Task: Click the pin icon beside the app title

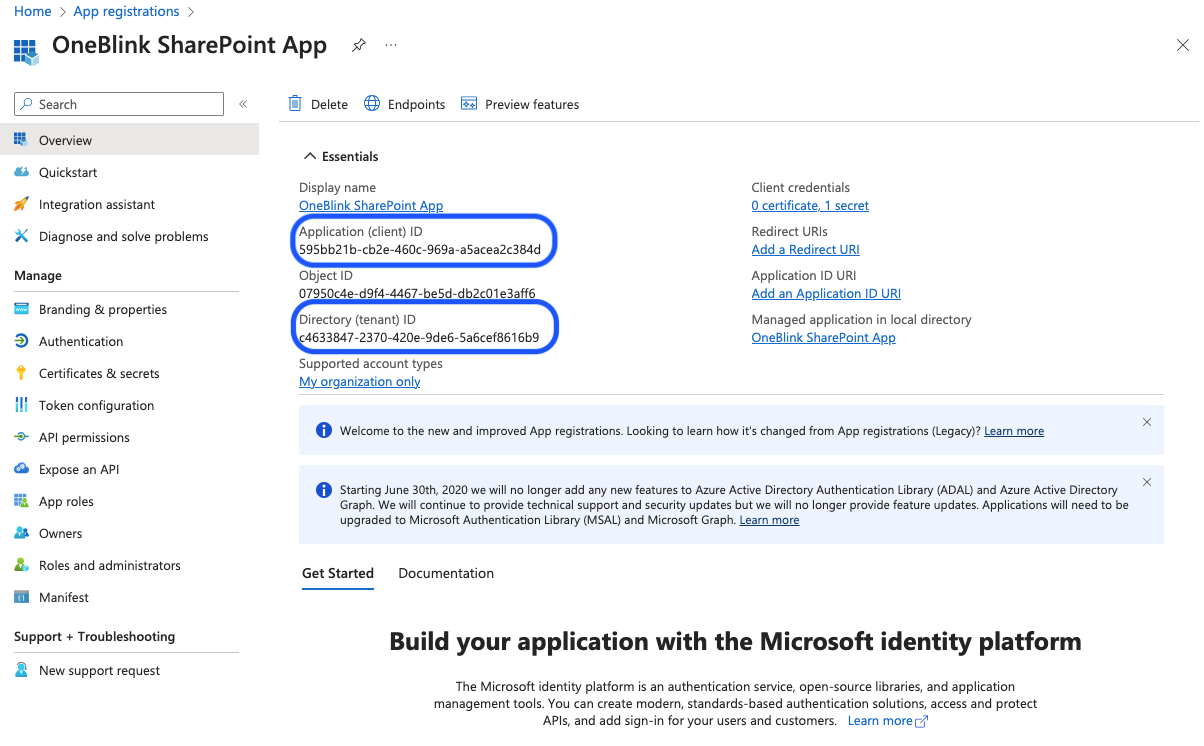Action: pos(358,45)
